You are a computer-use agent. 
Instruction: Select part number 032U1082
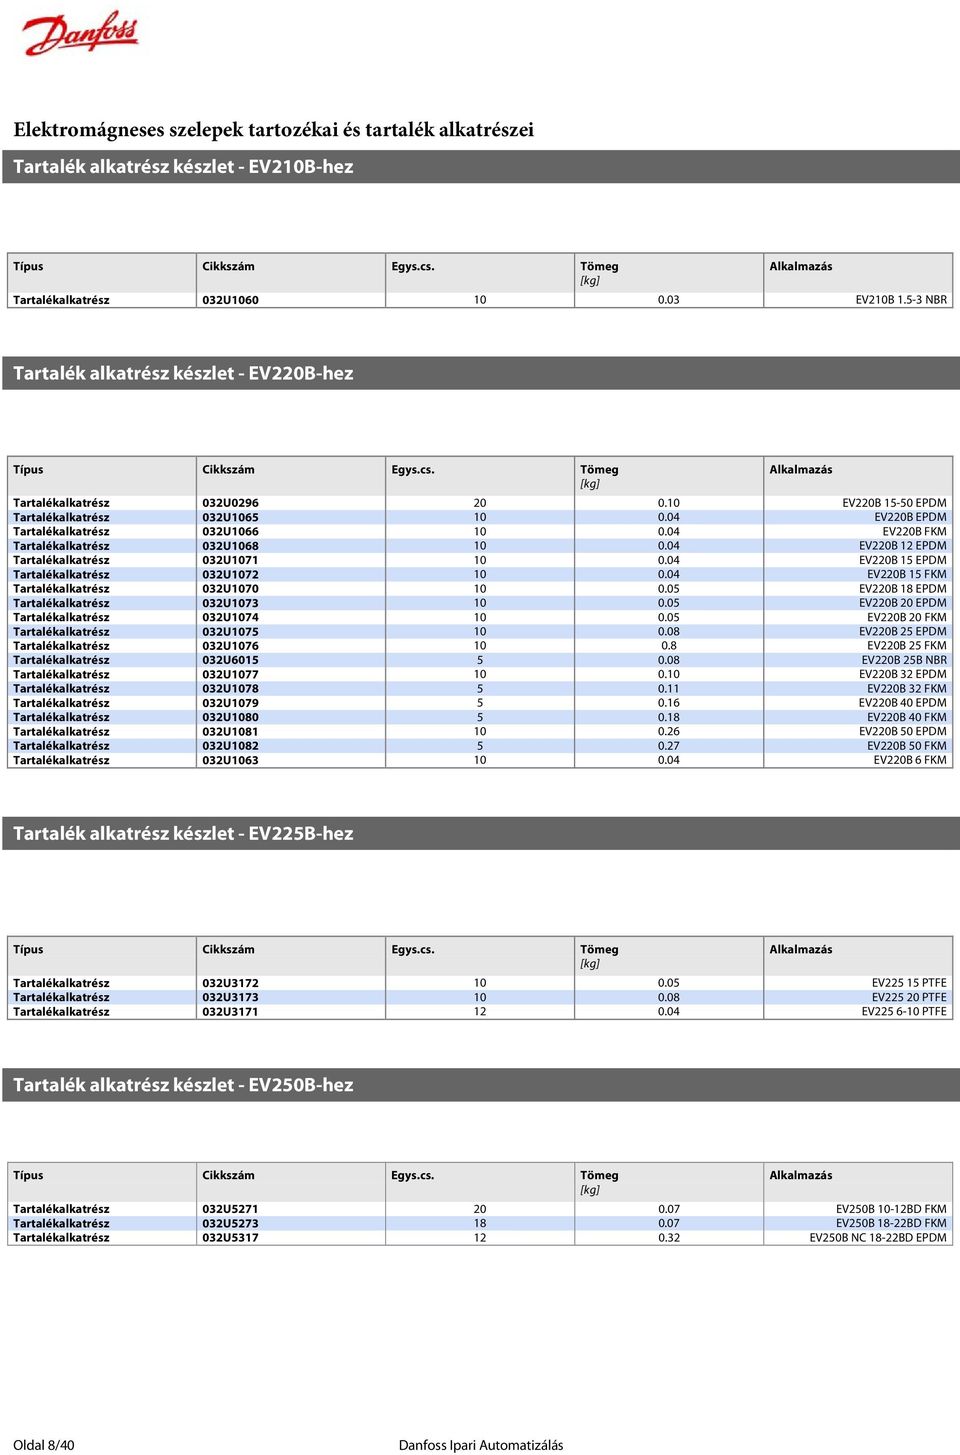230,746
